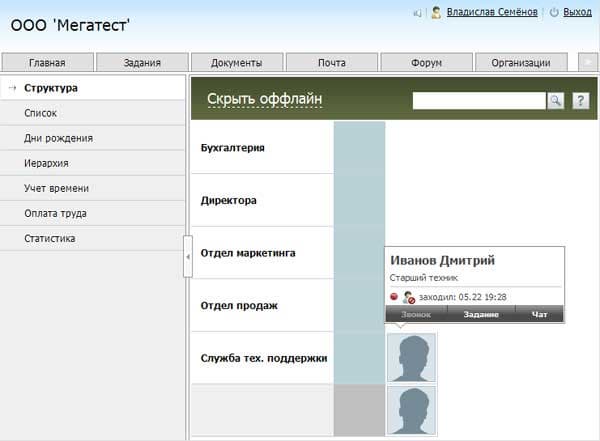
Task: Focus the employee search input field
Action: 479,101
